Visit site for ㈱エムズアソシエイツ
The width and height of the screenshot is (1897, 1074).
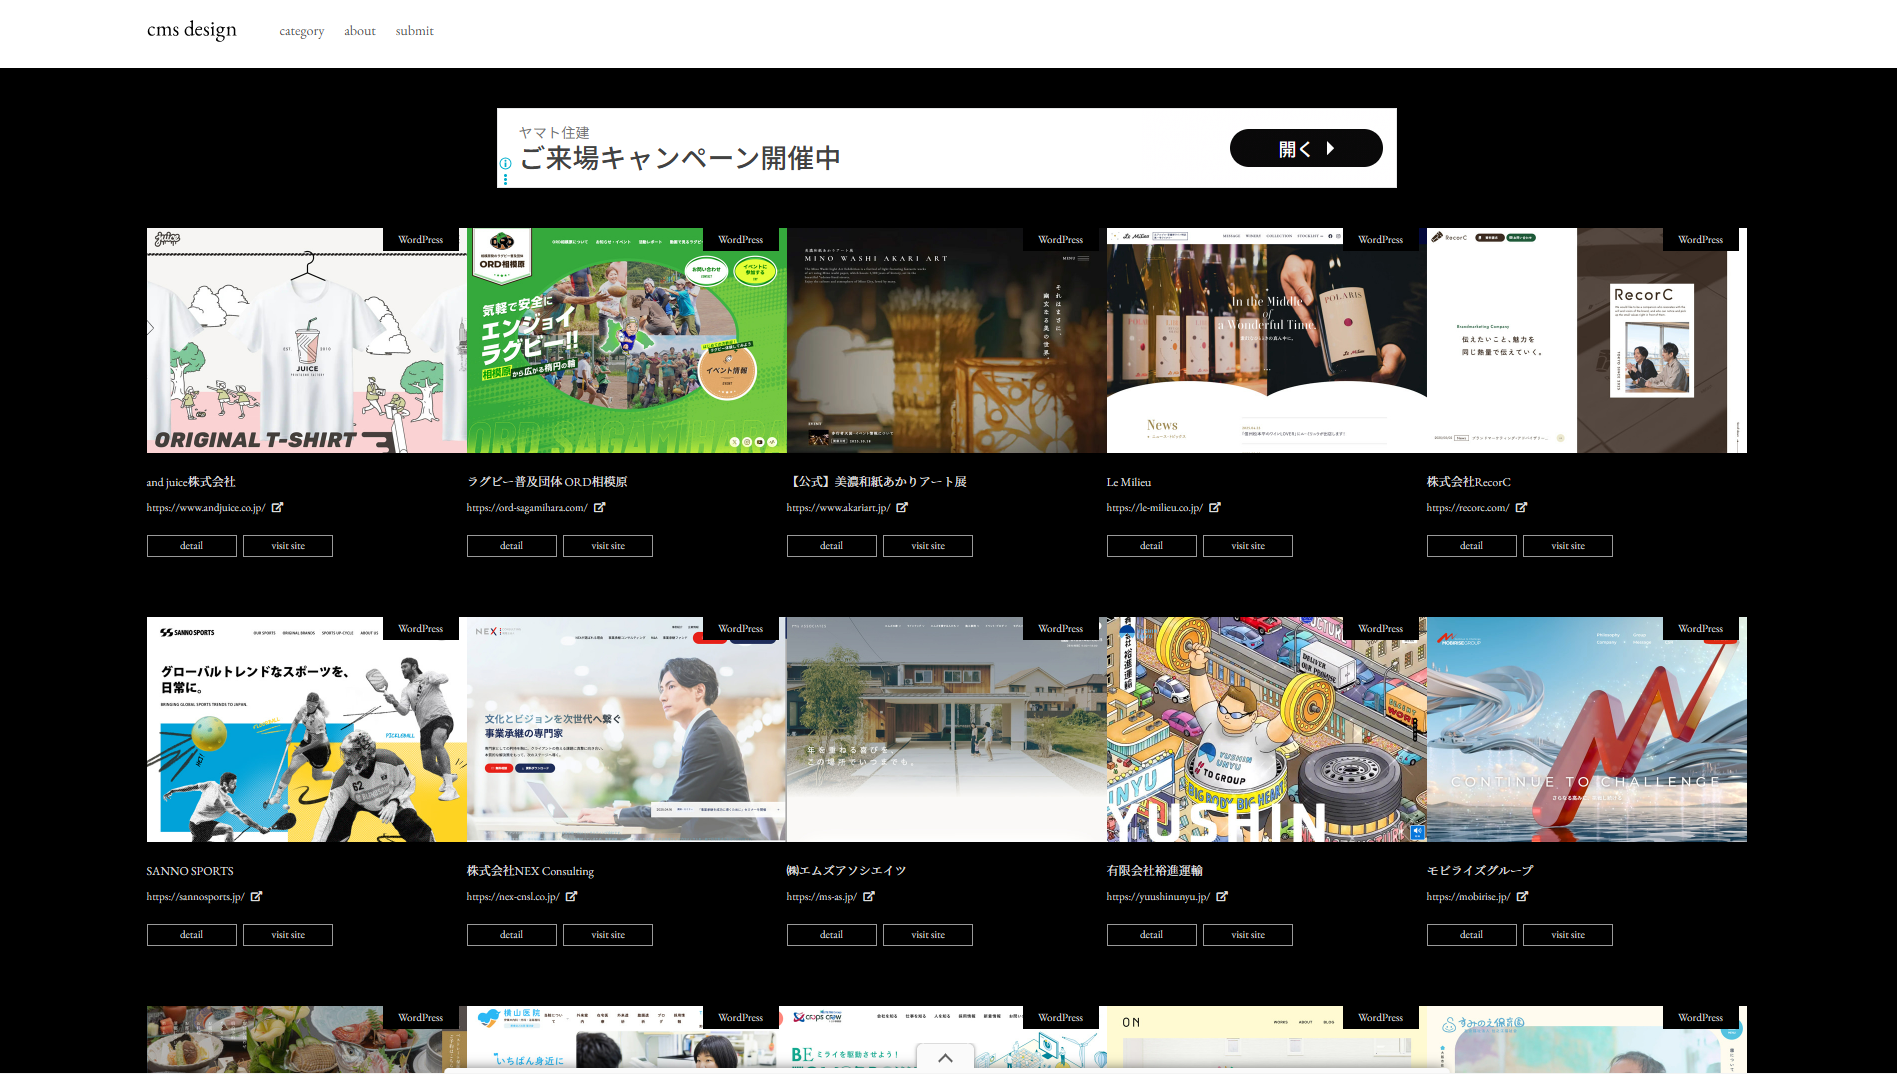[928, 935]
